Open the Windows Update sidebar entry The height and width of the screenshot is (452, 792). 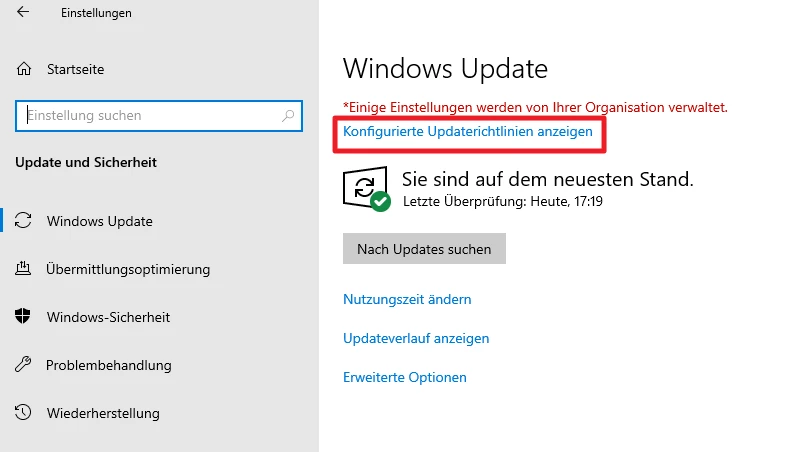[x=99, y=221]
